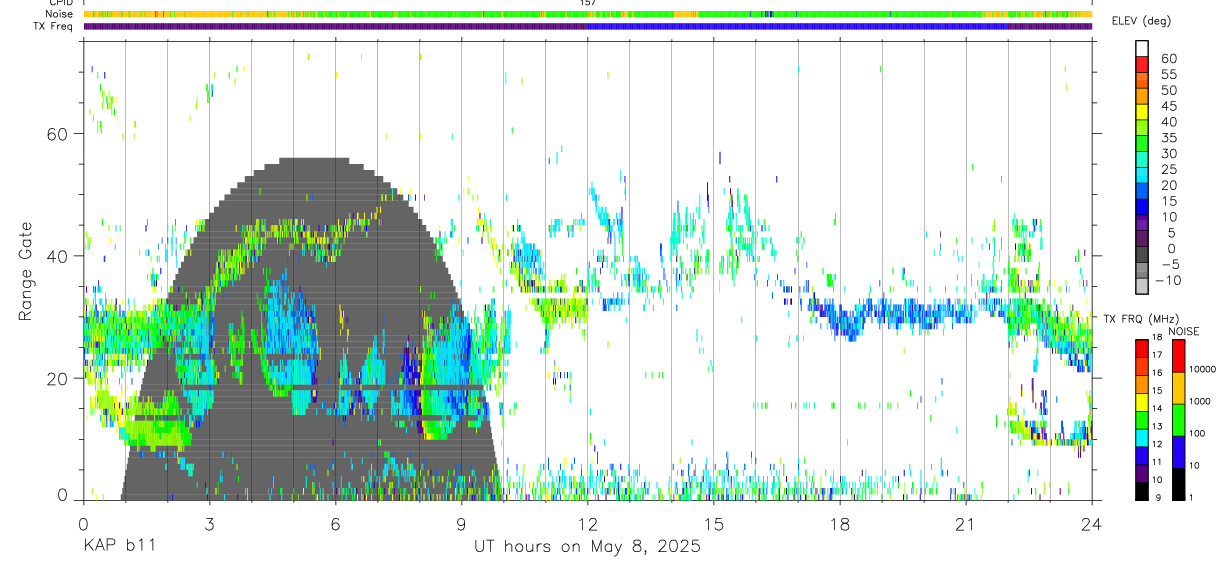The height and width of the screenshot is (567, 1228).
Task: Click the x-axis tick label '9'
Action: pos(461,524)
